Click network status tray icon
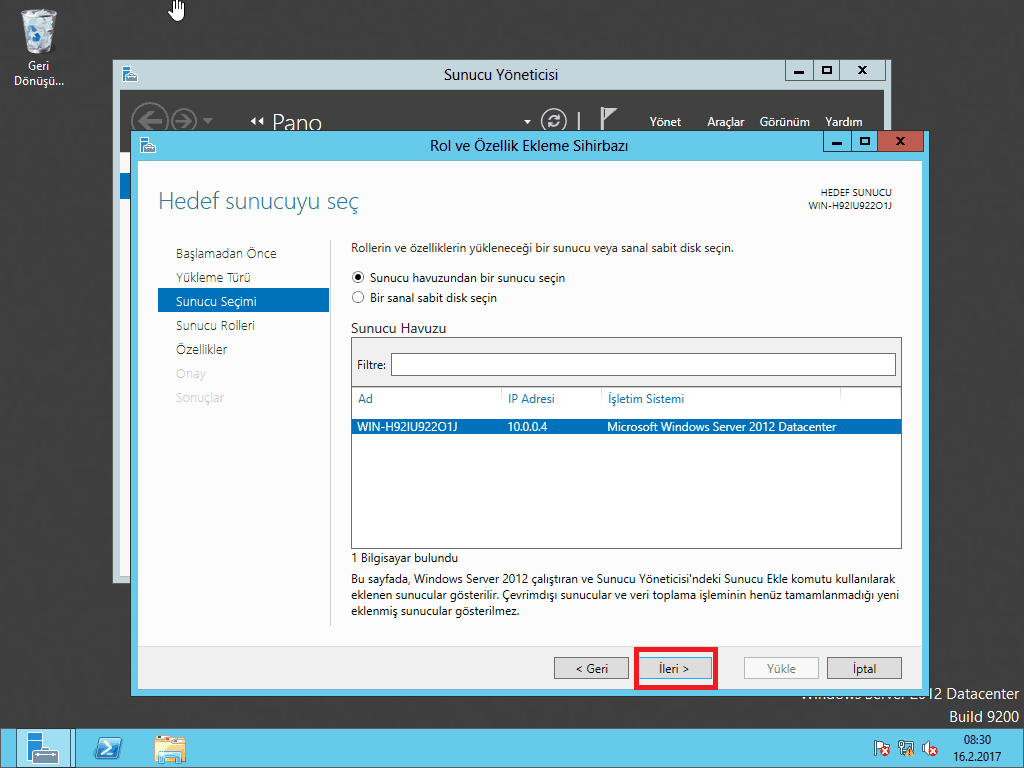Viewport: 1024px width, 768px height. pos(906,748)
